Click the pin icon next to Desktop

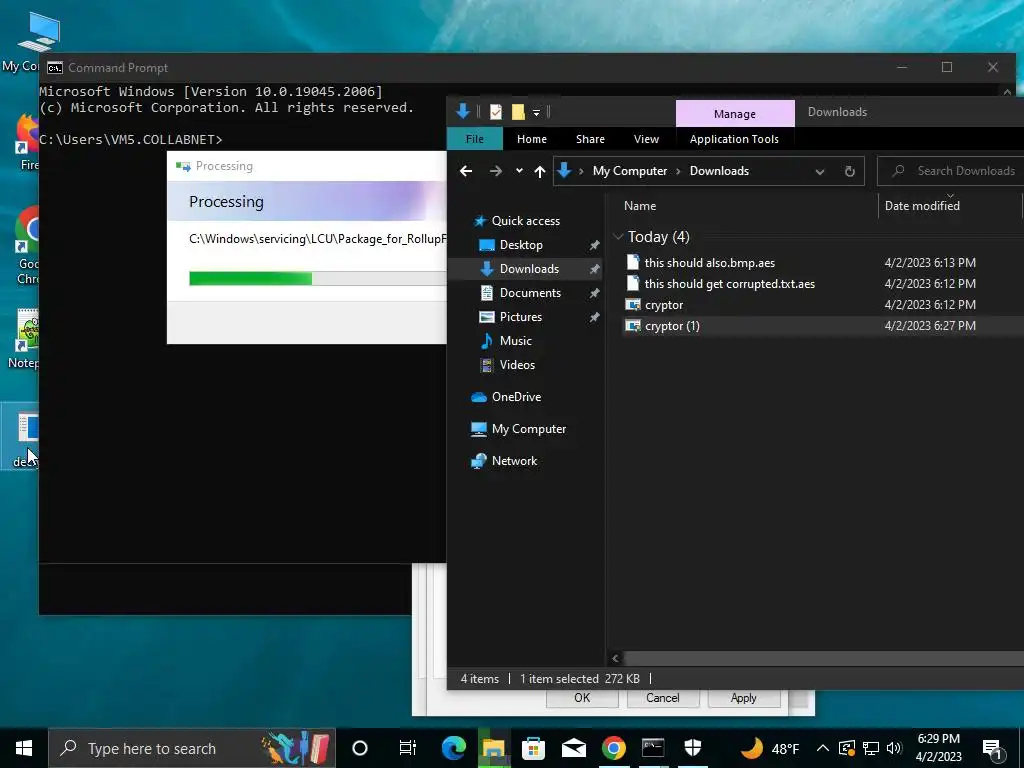[x=594, y=246]
